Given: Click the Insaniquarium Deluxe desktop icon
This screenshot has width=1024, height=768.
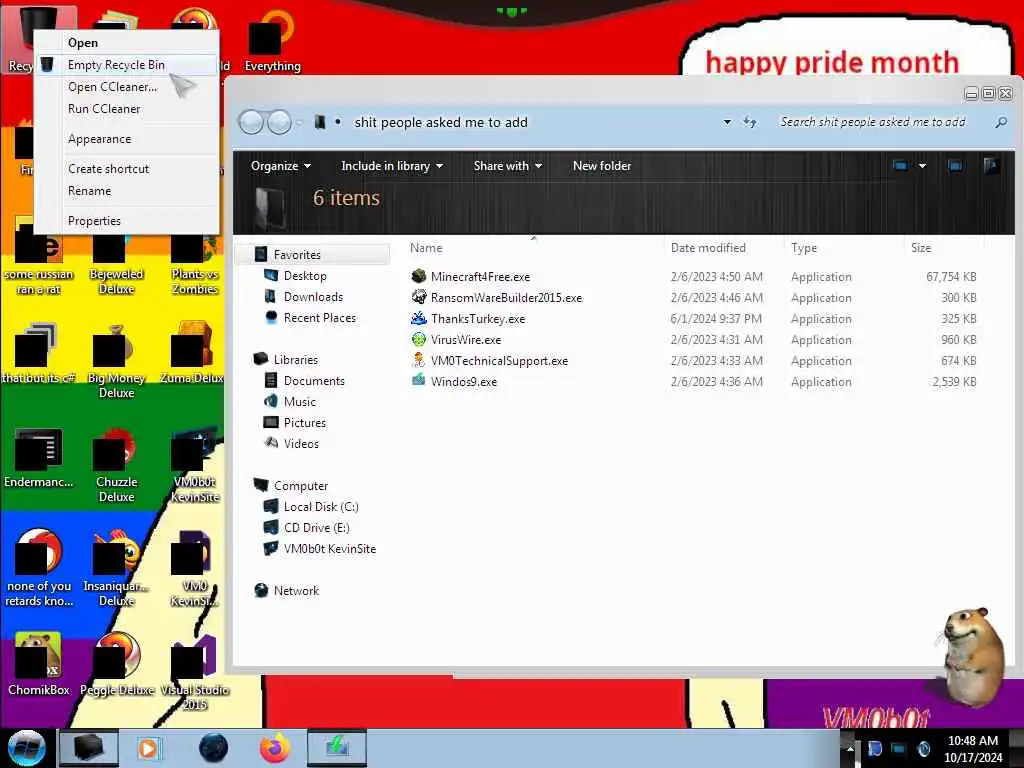Looking at the screenshot, I should pos(116,568).
